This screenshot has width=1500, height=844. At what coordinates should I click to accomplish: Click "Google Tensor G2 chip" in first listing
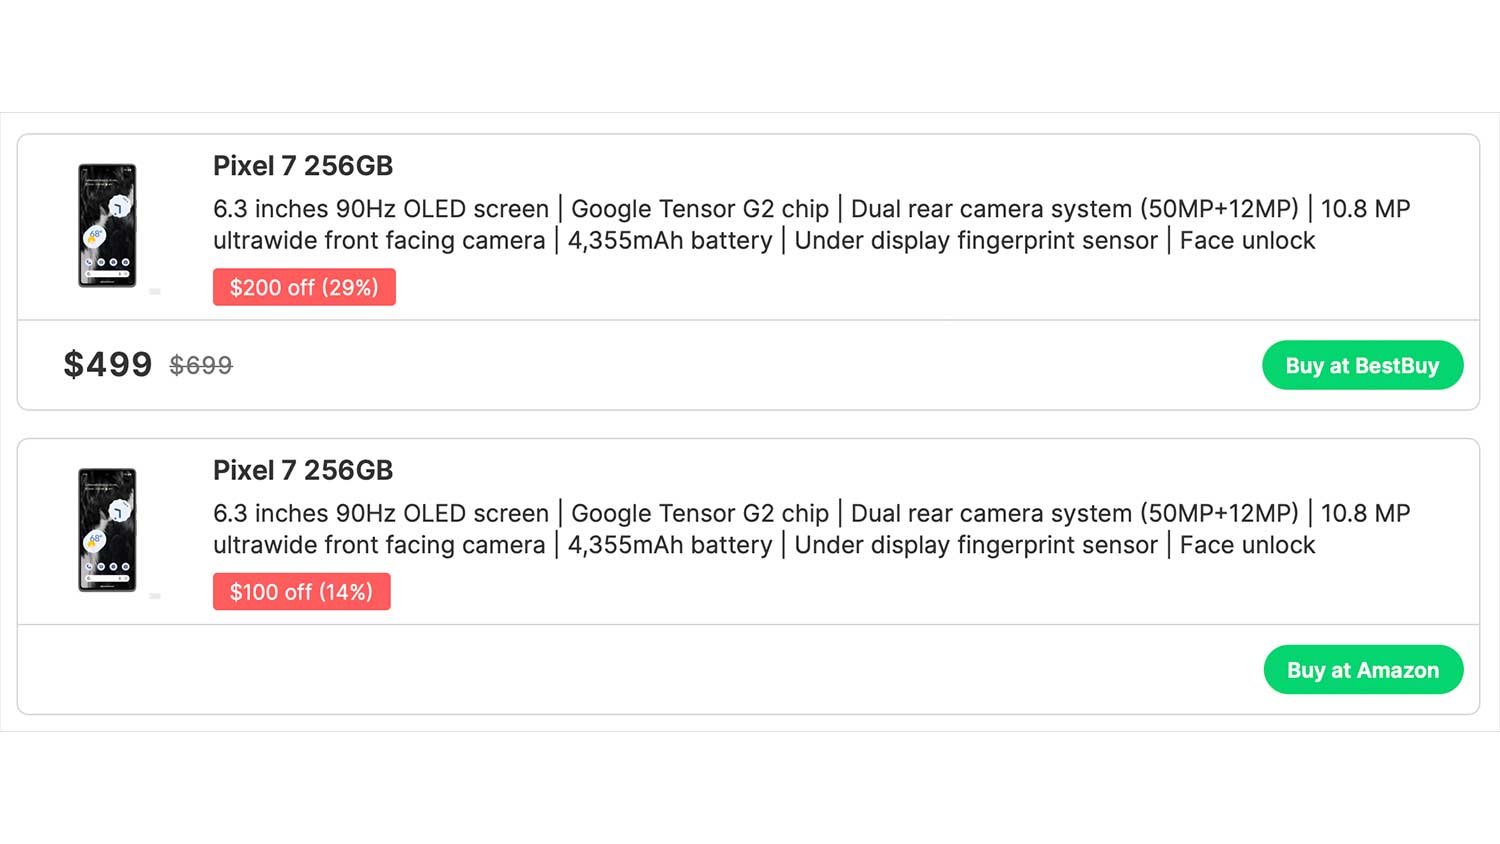pos(700,209)
